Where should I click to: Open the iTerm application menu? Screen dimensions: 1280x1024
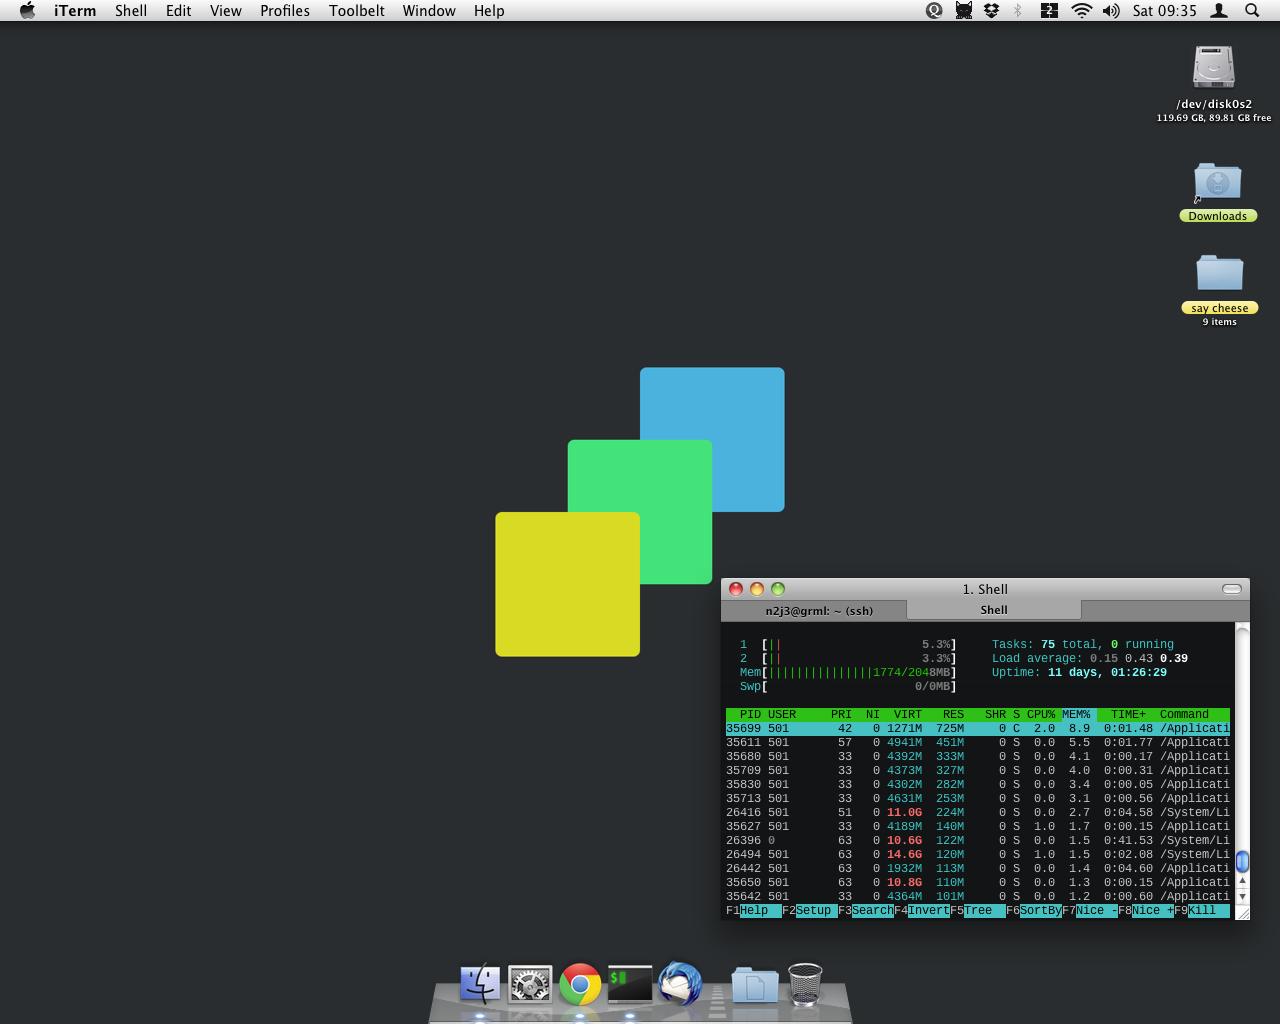tap(75, 10)
